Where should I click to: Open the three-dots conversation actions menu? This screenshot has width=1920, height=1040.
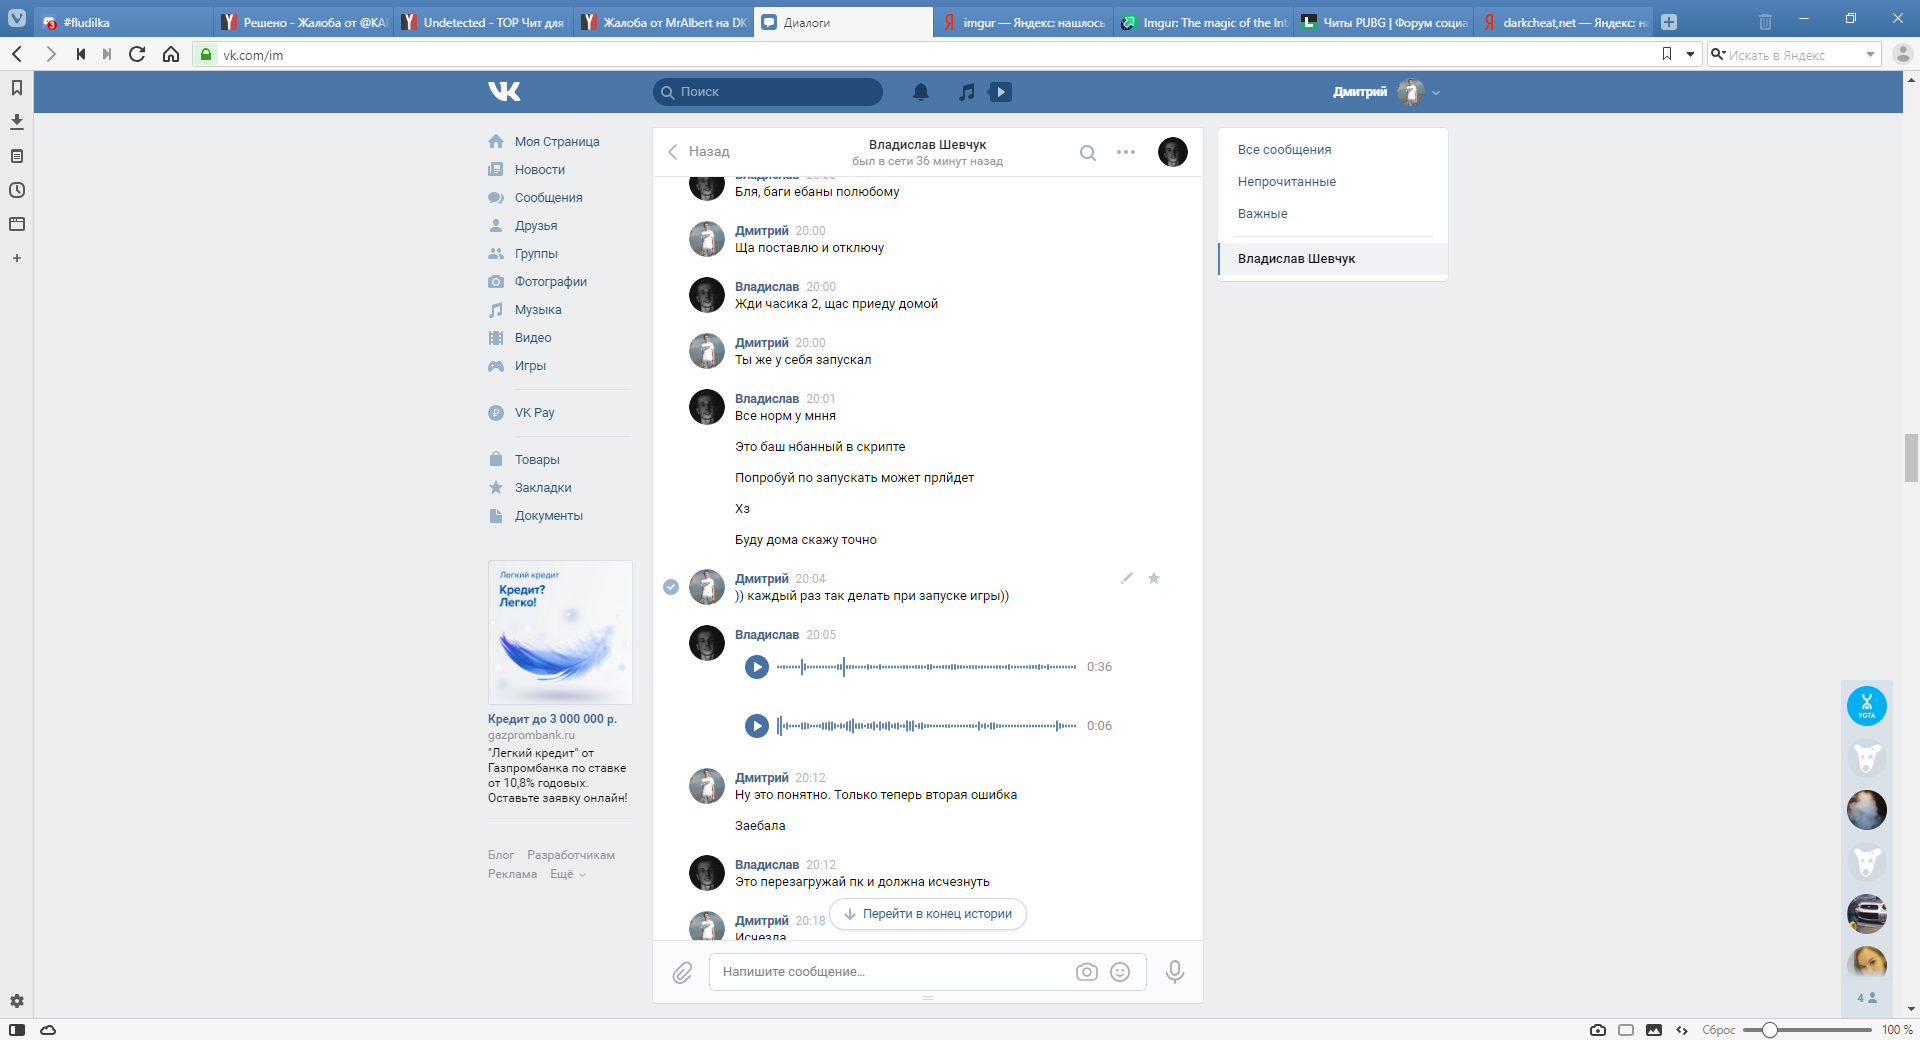point(1126,153)
